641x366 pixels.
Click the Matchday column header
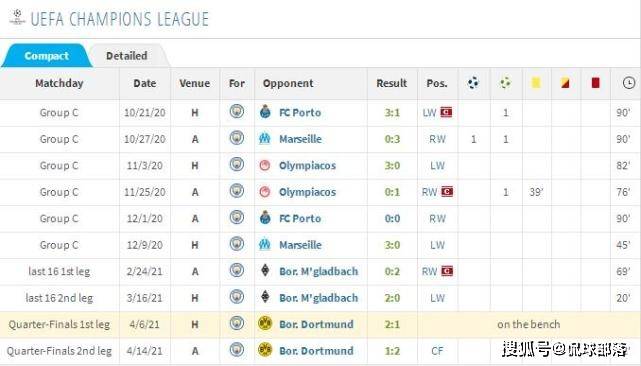(59, 83)
